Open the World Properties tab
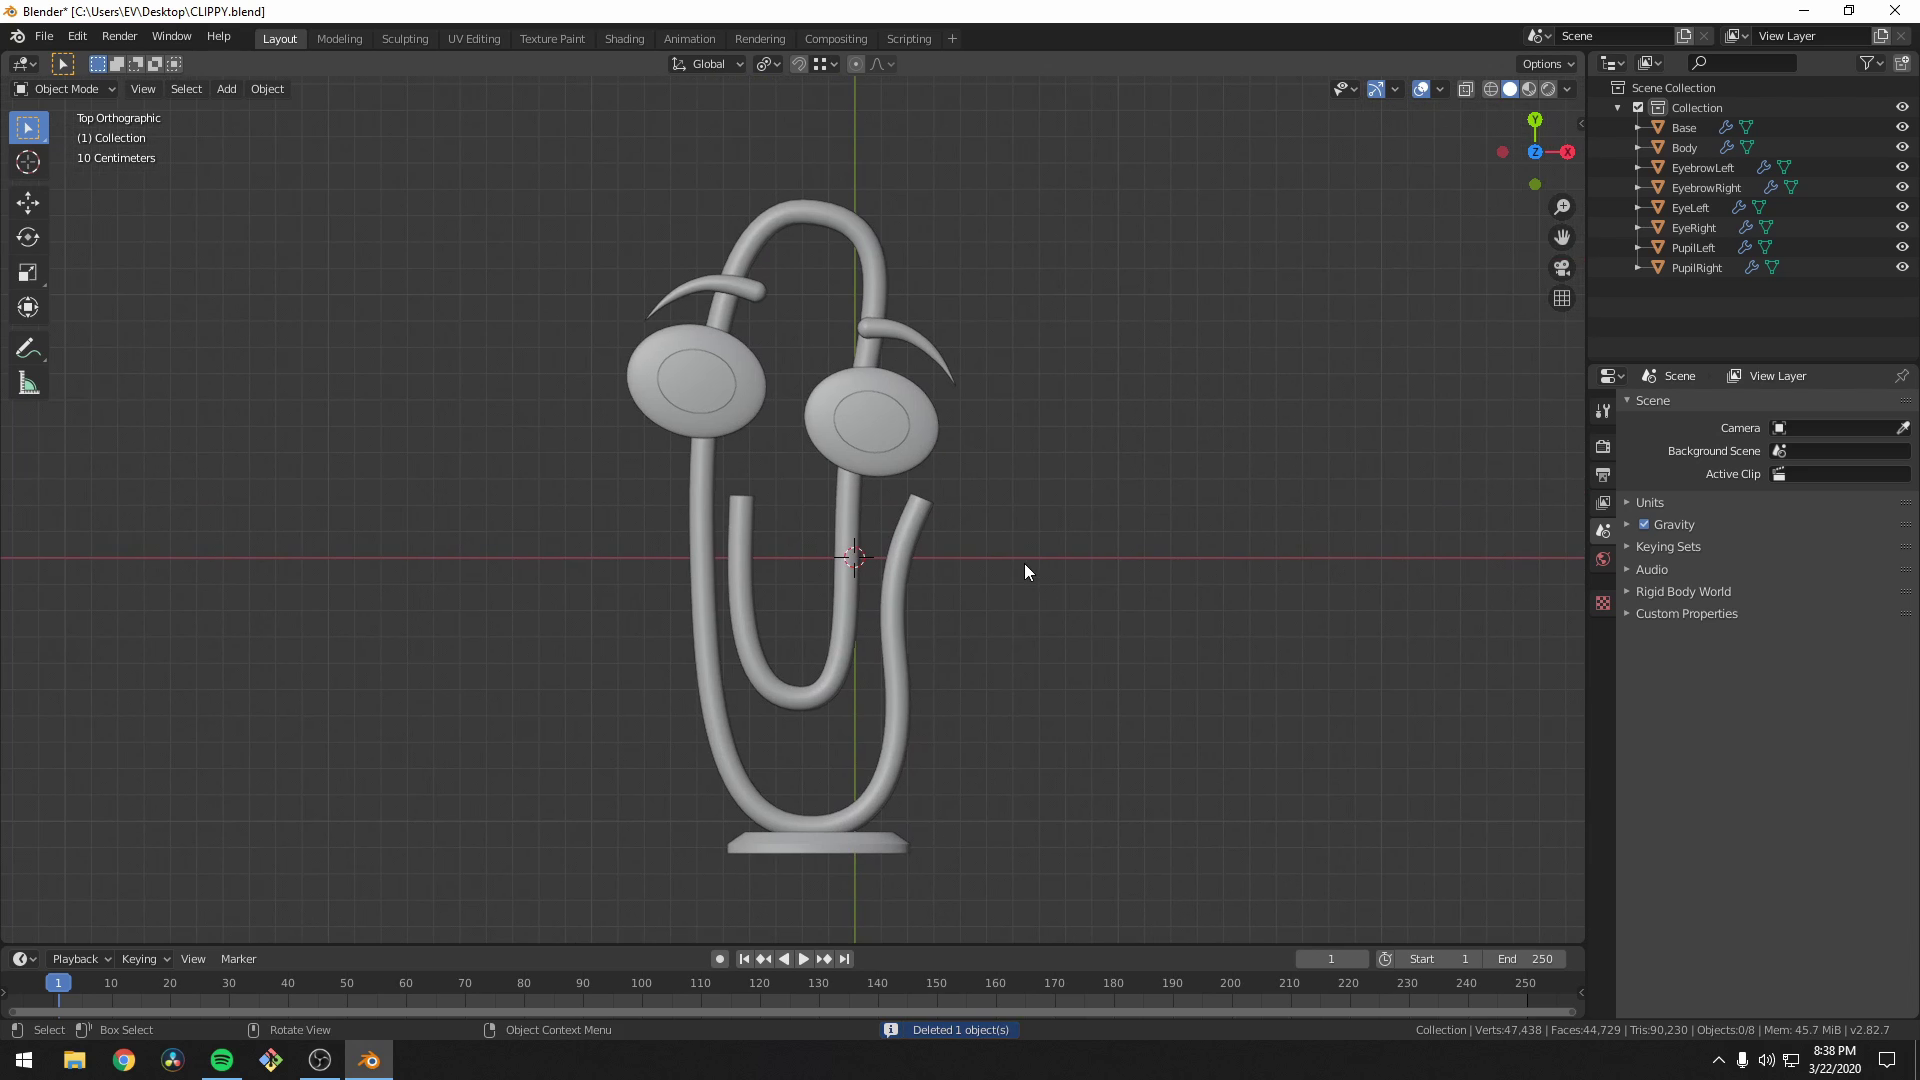Screen dimensions: 1920x1080 coord(1603,559)
